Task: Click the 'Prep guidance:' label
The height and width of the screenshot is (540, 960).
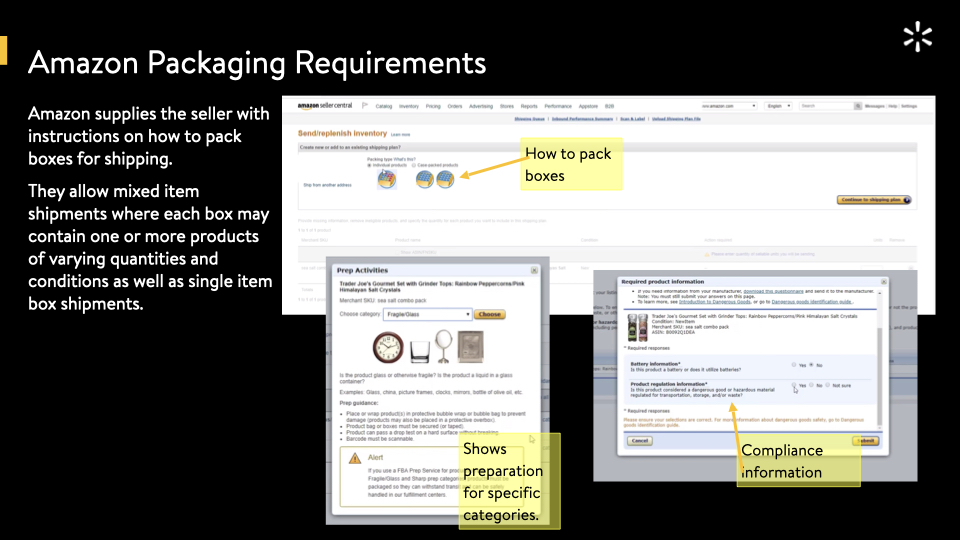Action: coord(358,403)
